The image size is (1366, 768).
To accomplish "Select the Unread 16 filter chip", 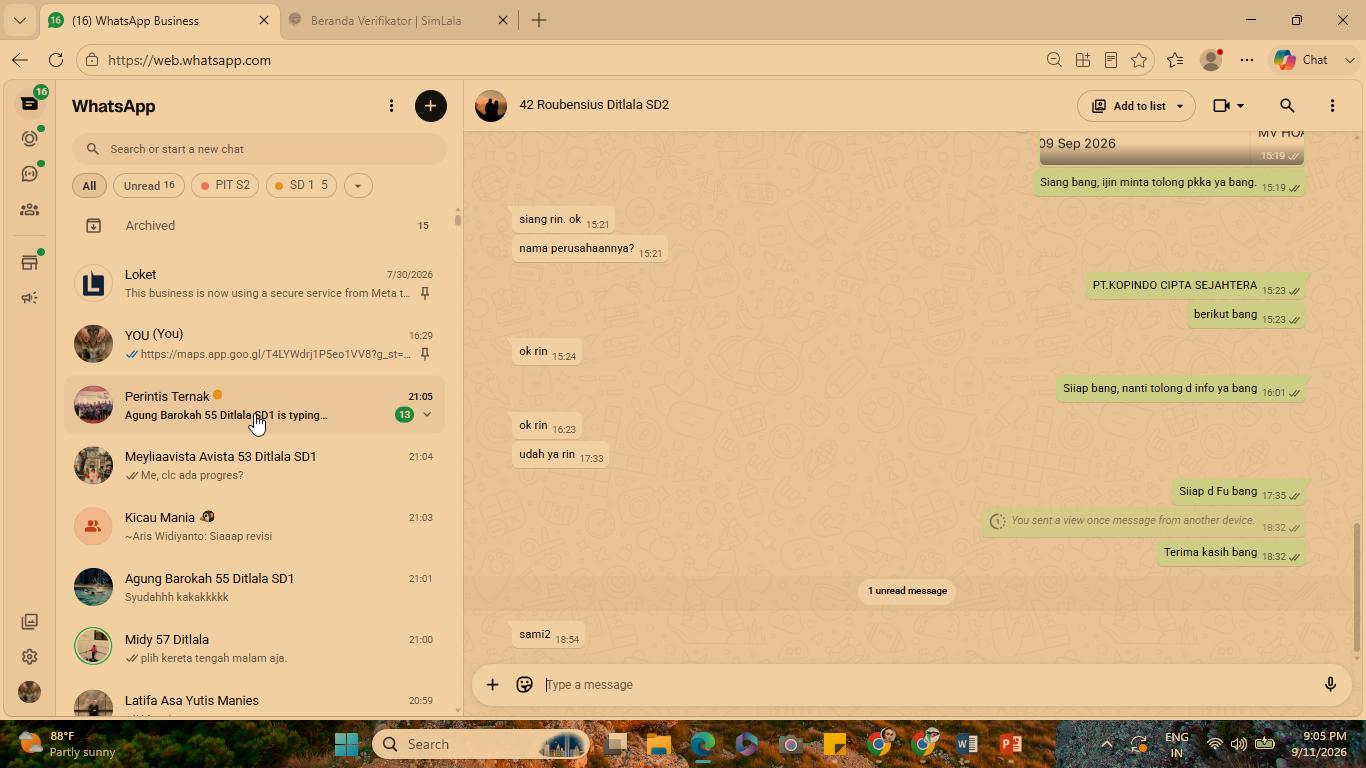I will tap(149, 185).
